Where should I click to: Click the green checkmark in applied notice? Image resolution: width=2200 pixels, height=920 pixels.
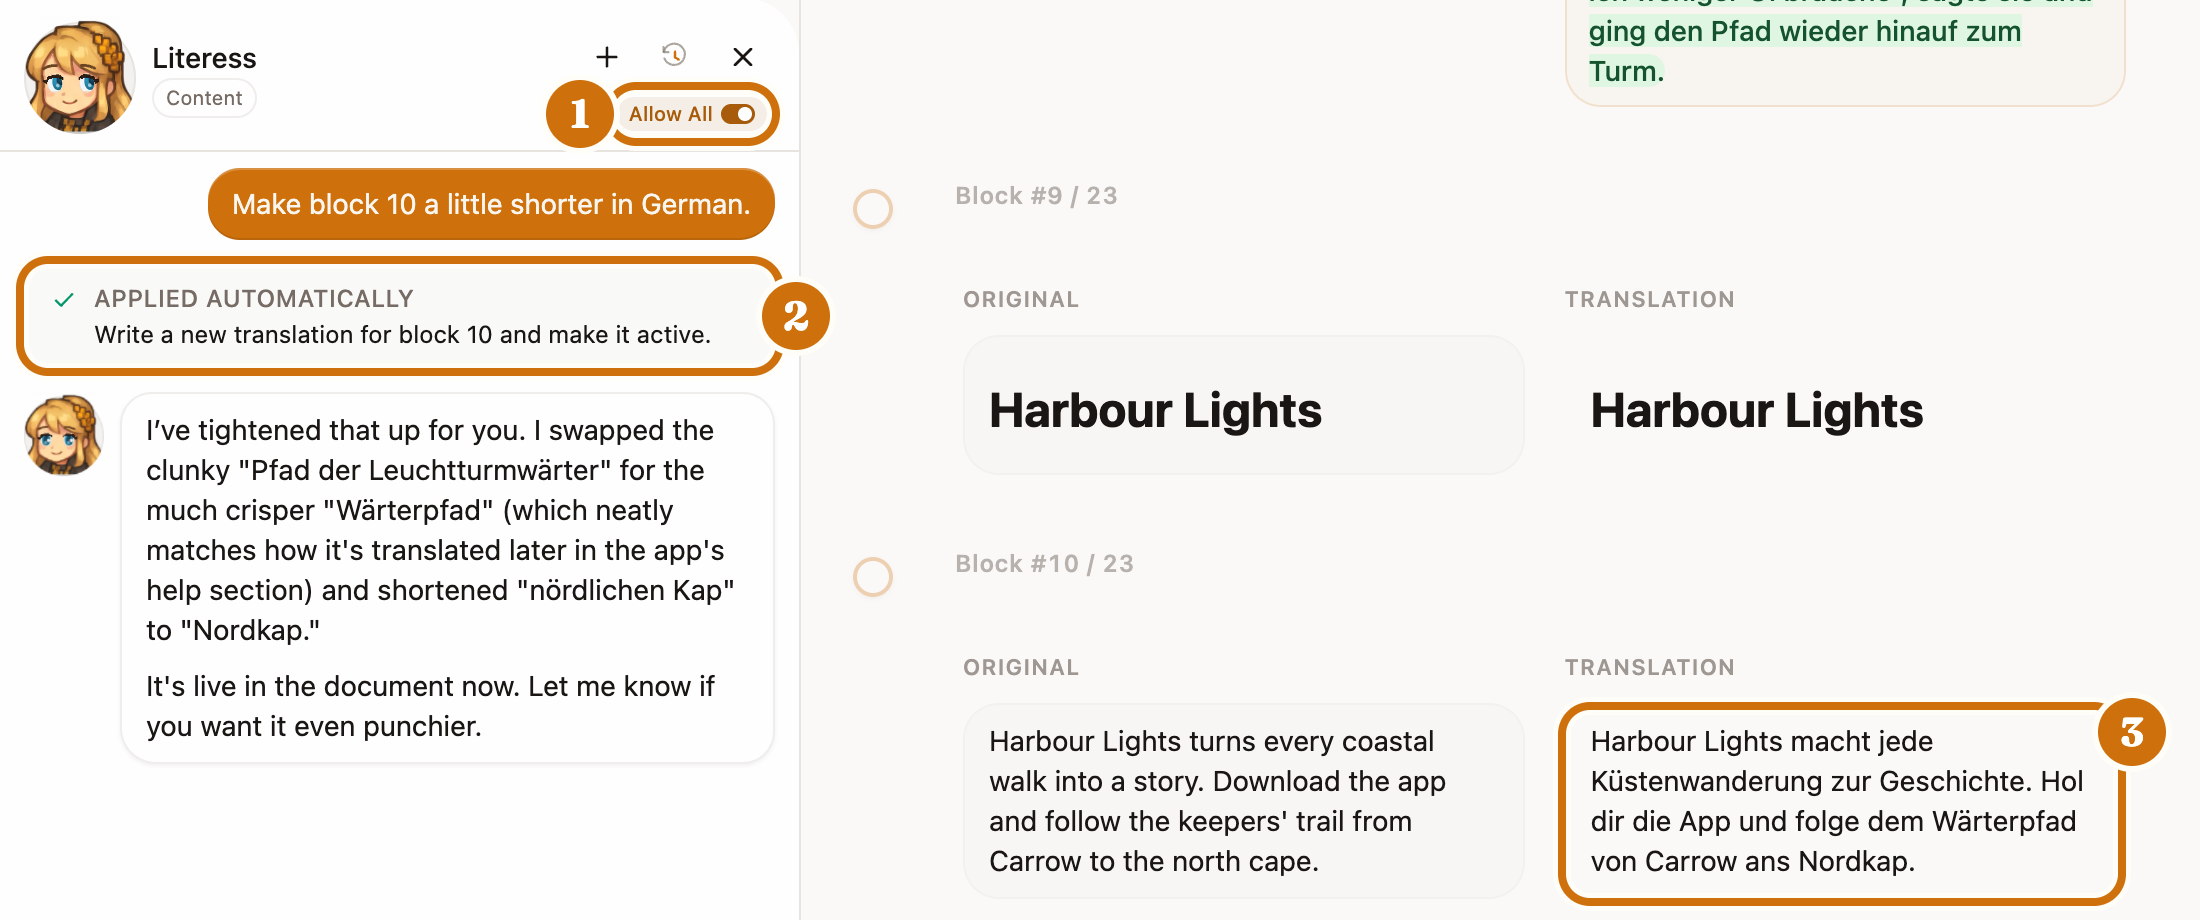(64, 300)
